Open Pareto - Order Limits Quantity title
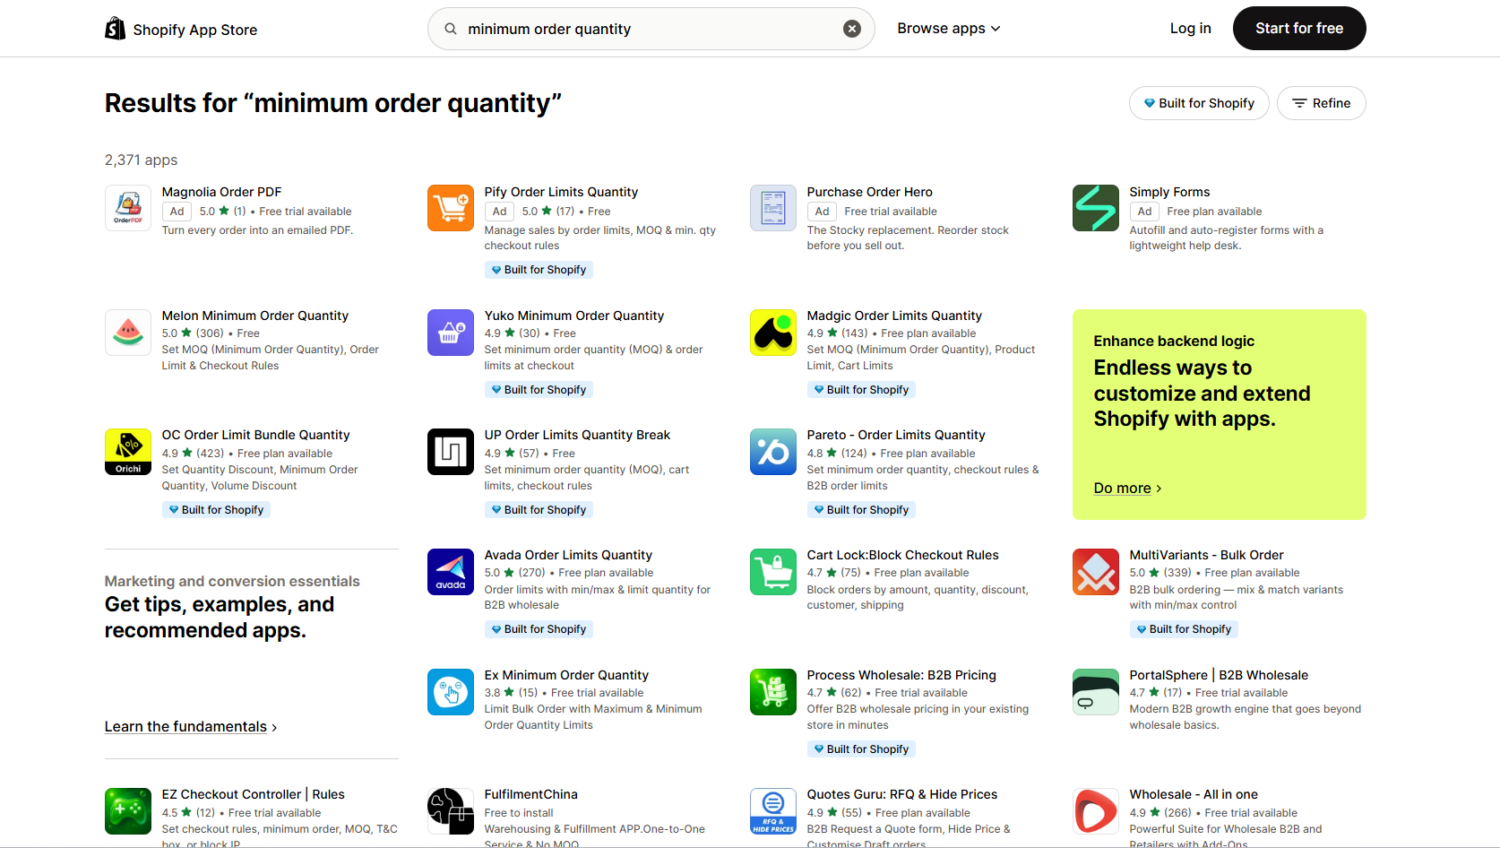1500x848 pixels. coord(896,435)
